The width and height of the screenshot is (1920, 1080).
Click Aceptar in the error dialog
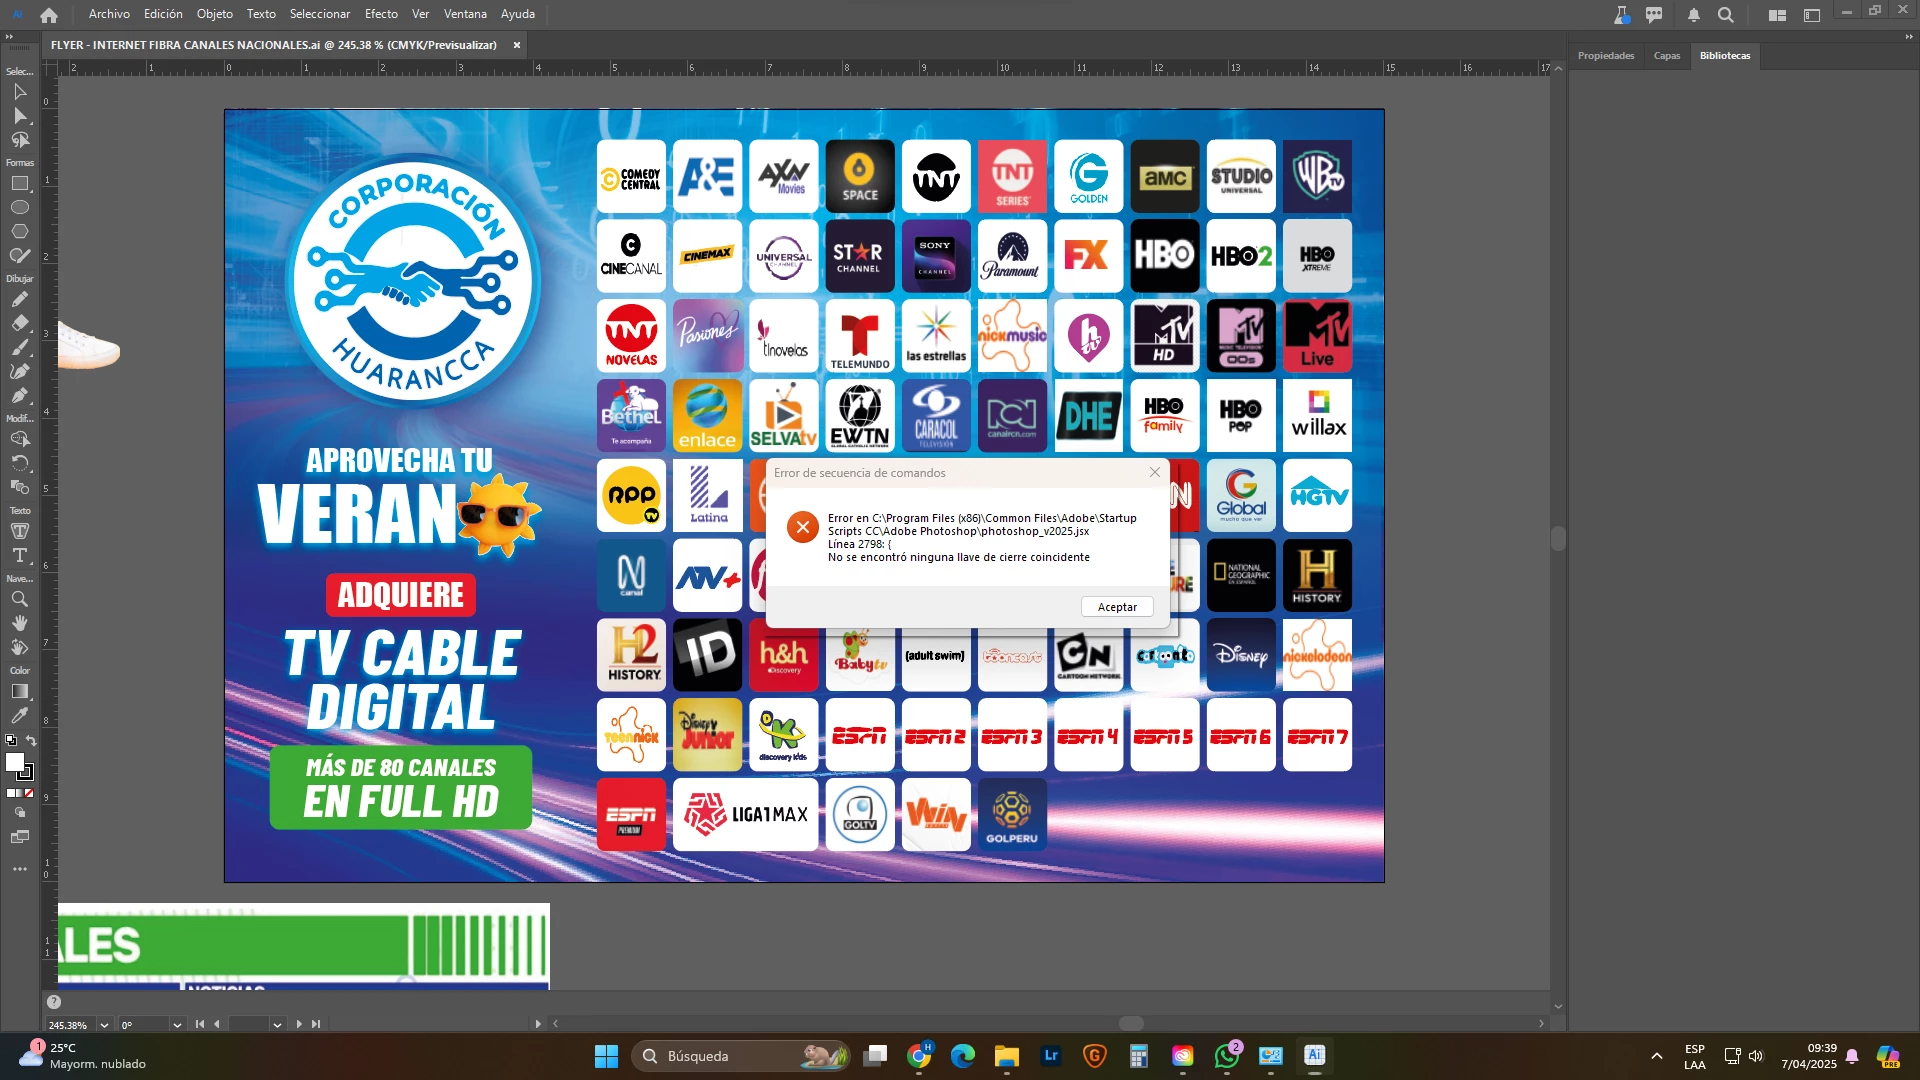[1117, 607]
